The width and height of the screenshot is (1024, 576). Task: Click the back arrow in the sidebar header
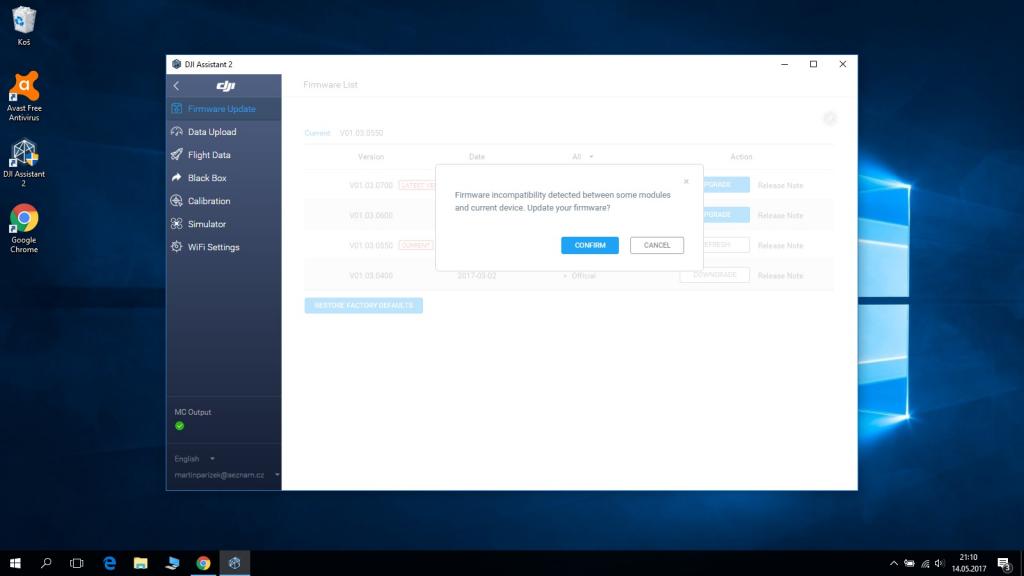point(177,86)
